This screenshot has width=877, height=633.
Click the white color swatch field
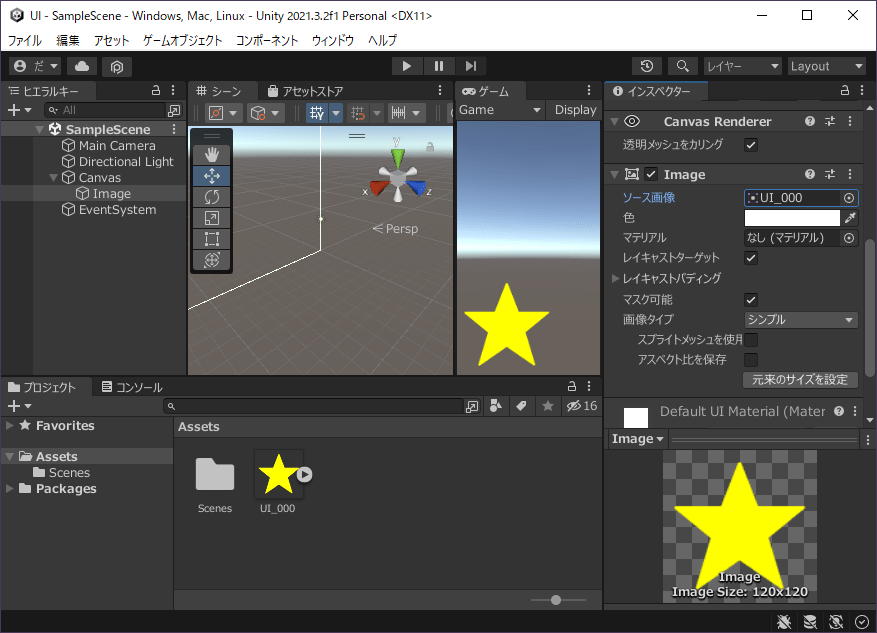(792, 218)
